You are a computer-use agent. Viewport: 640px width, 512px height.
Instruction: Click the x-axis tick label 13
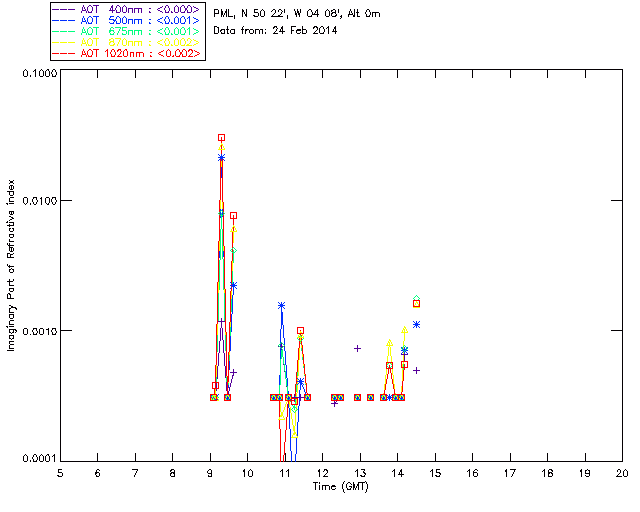click(360, 473)
